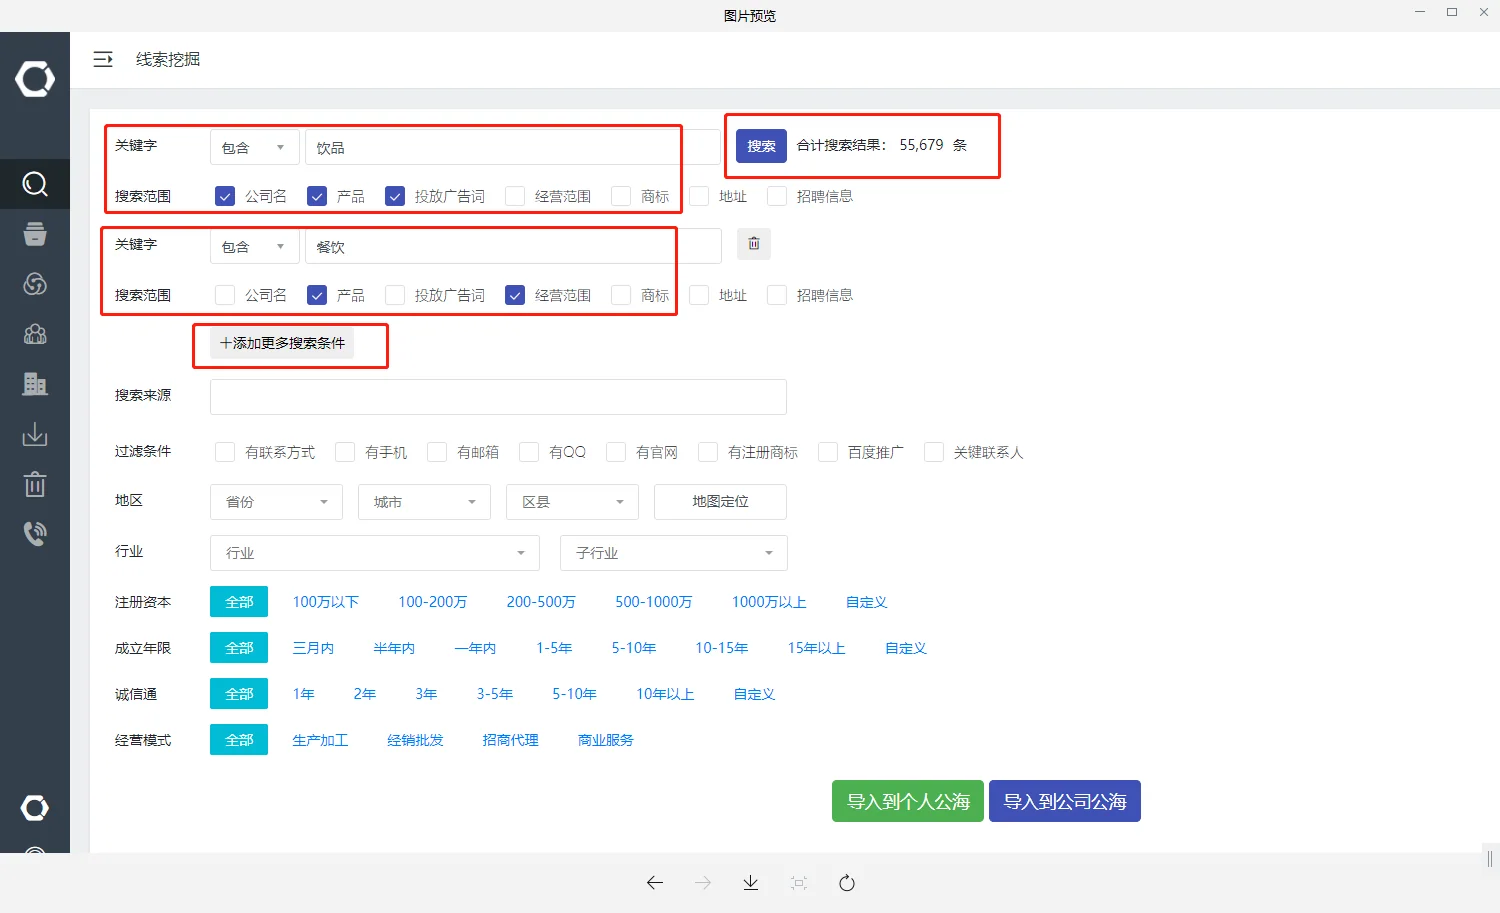1500x913 pixels.
Task: Click 添加更多搜索条件 button
Action: pos(282,343)
